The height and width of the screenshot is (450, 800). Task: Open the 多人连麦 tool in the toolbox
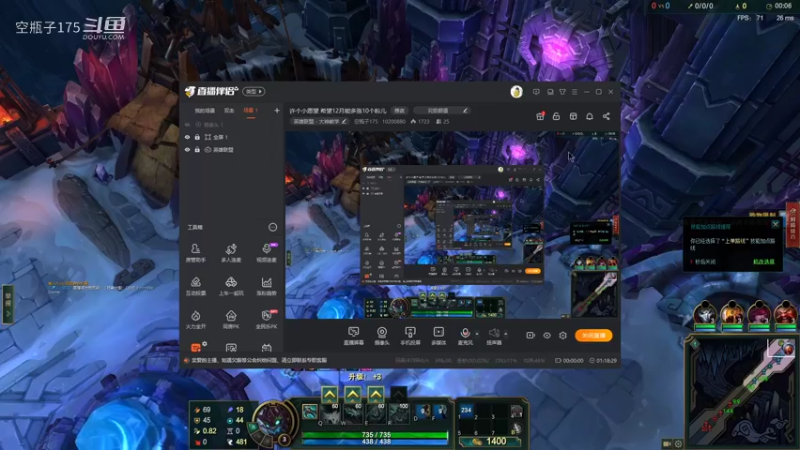(x=231, y=253)
